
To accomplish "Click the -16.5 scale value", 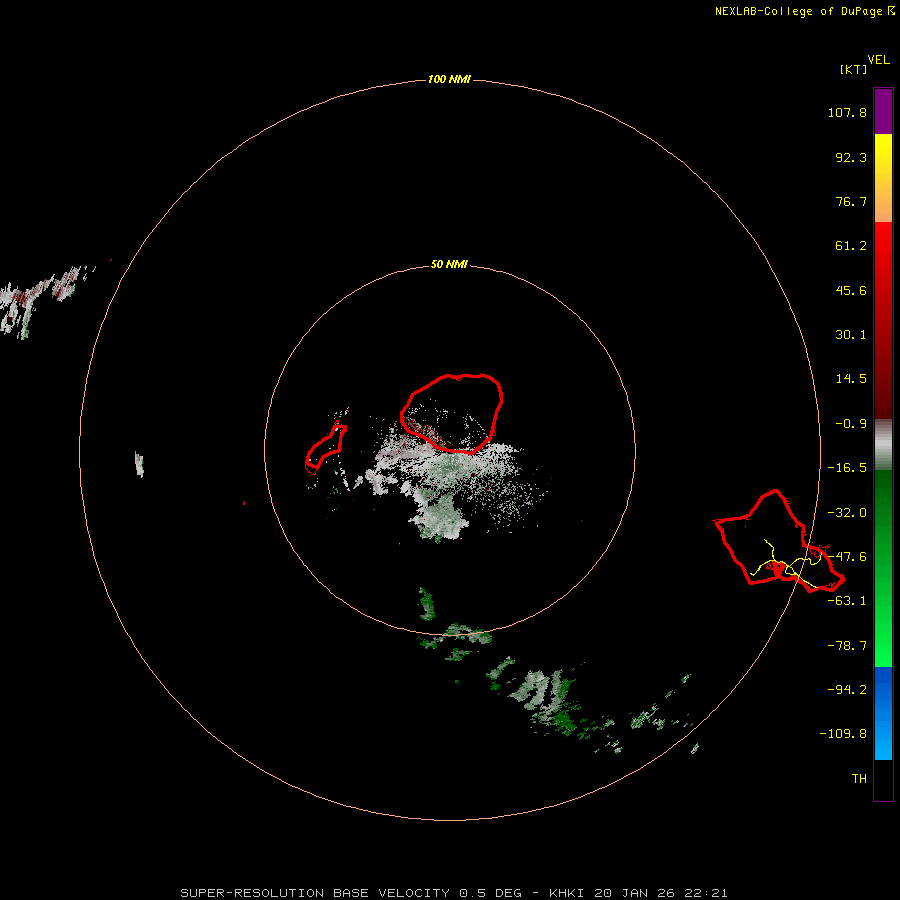I will 847,468.
